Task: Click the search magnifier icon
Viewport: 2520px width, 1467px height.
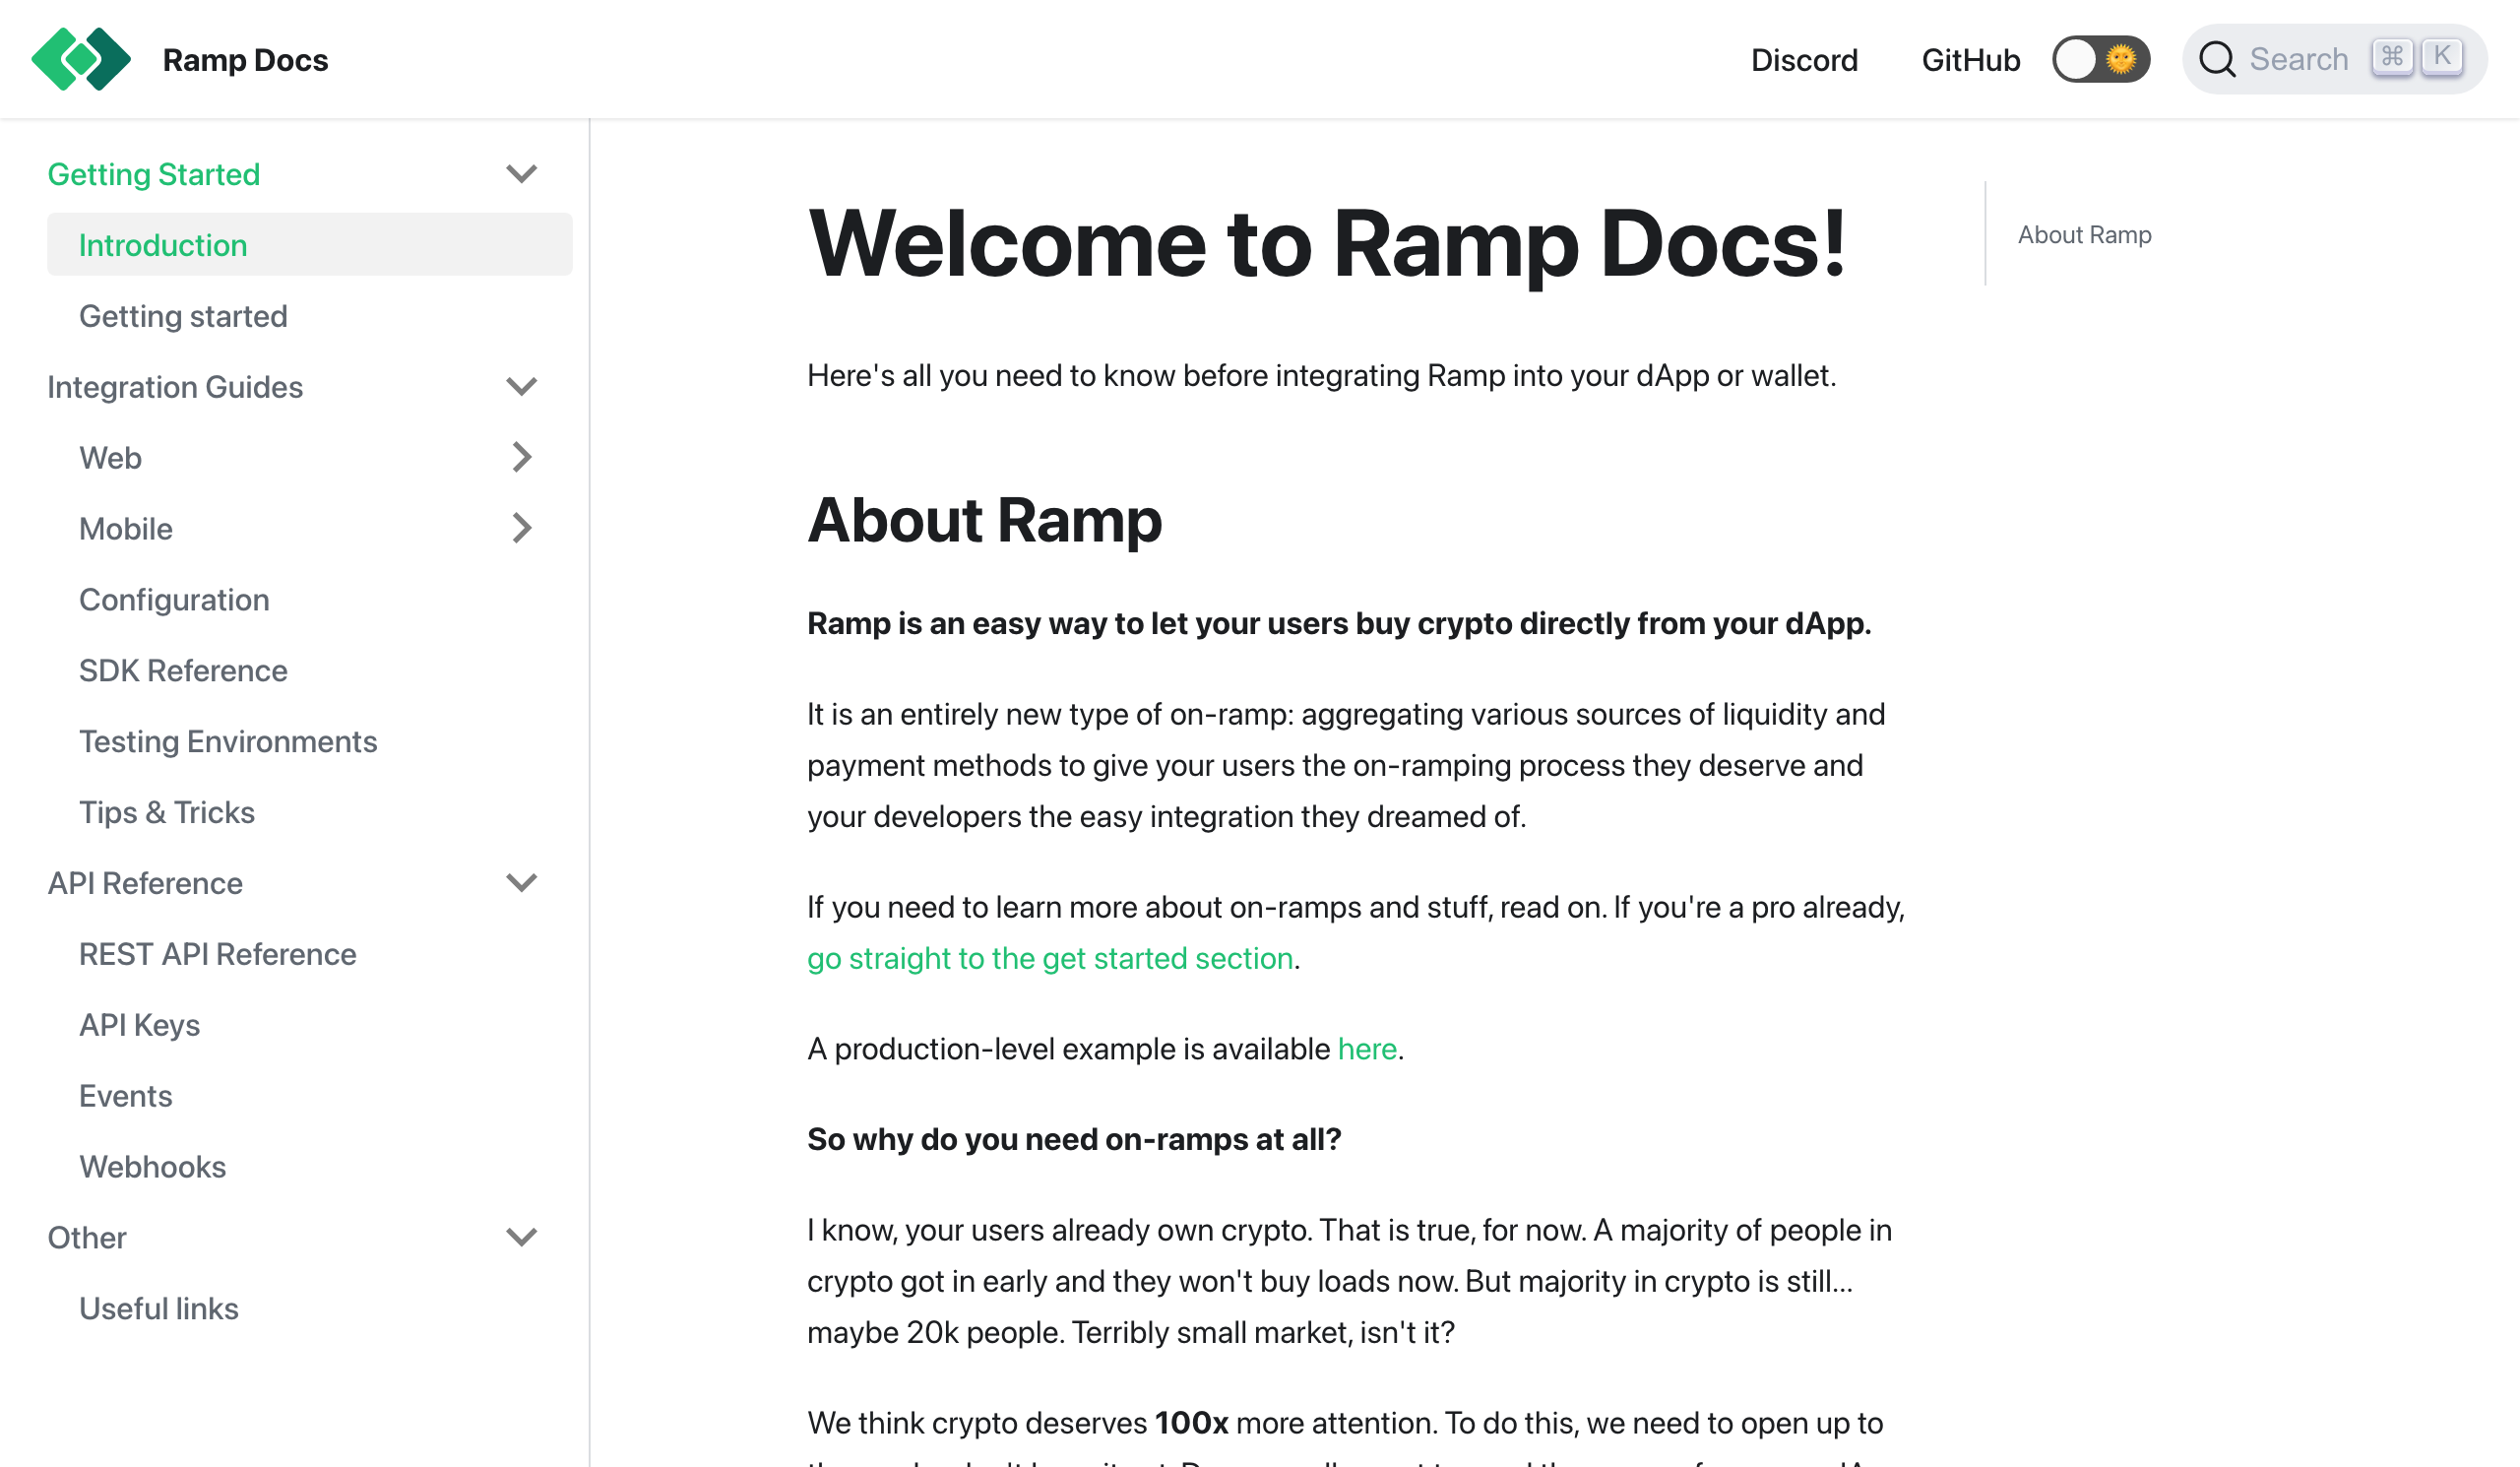Action: click(x=2216, y=59)
